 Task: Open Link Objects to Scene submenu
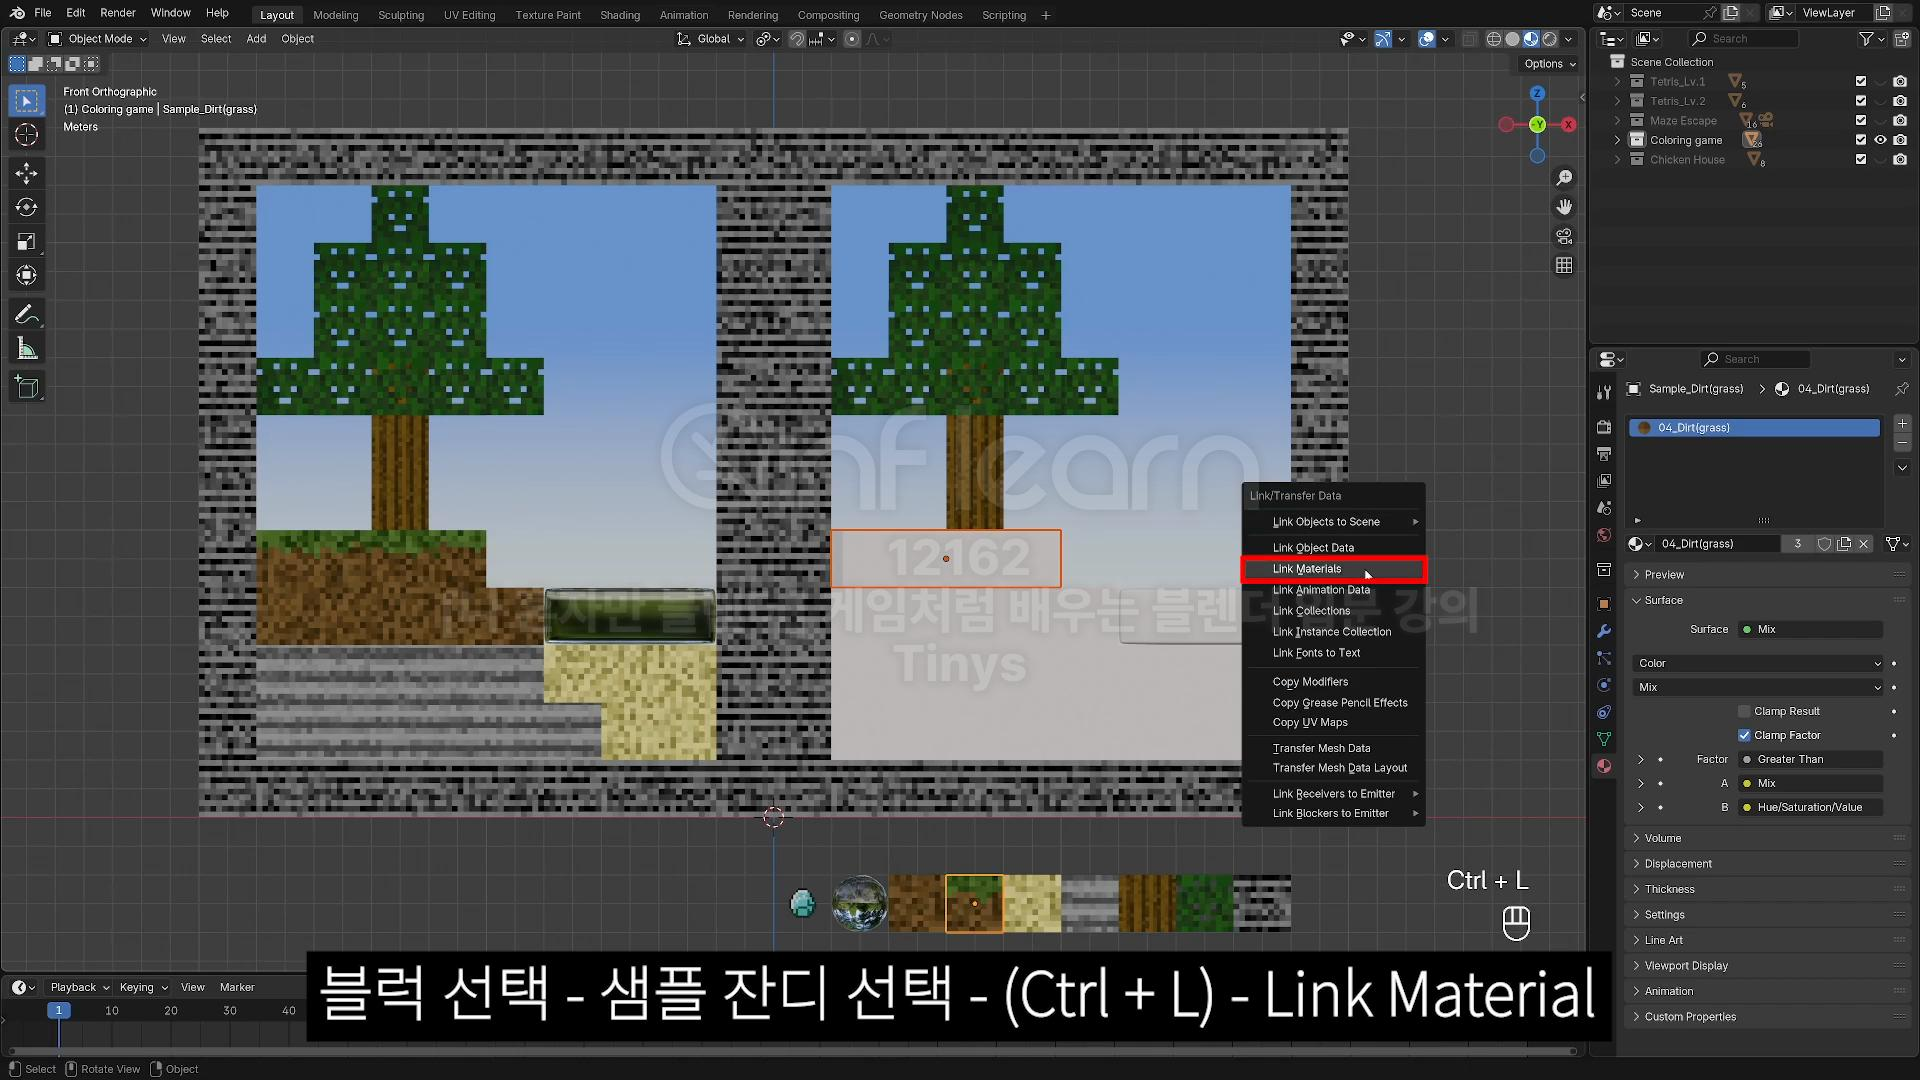click(1333, 522)
